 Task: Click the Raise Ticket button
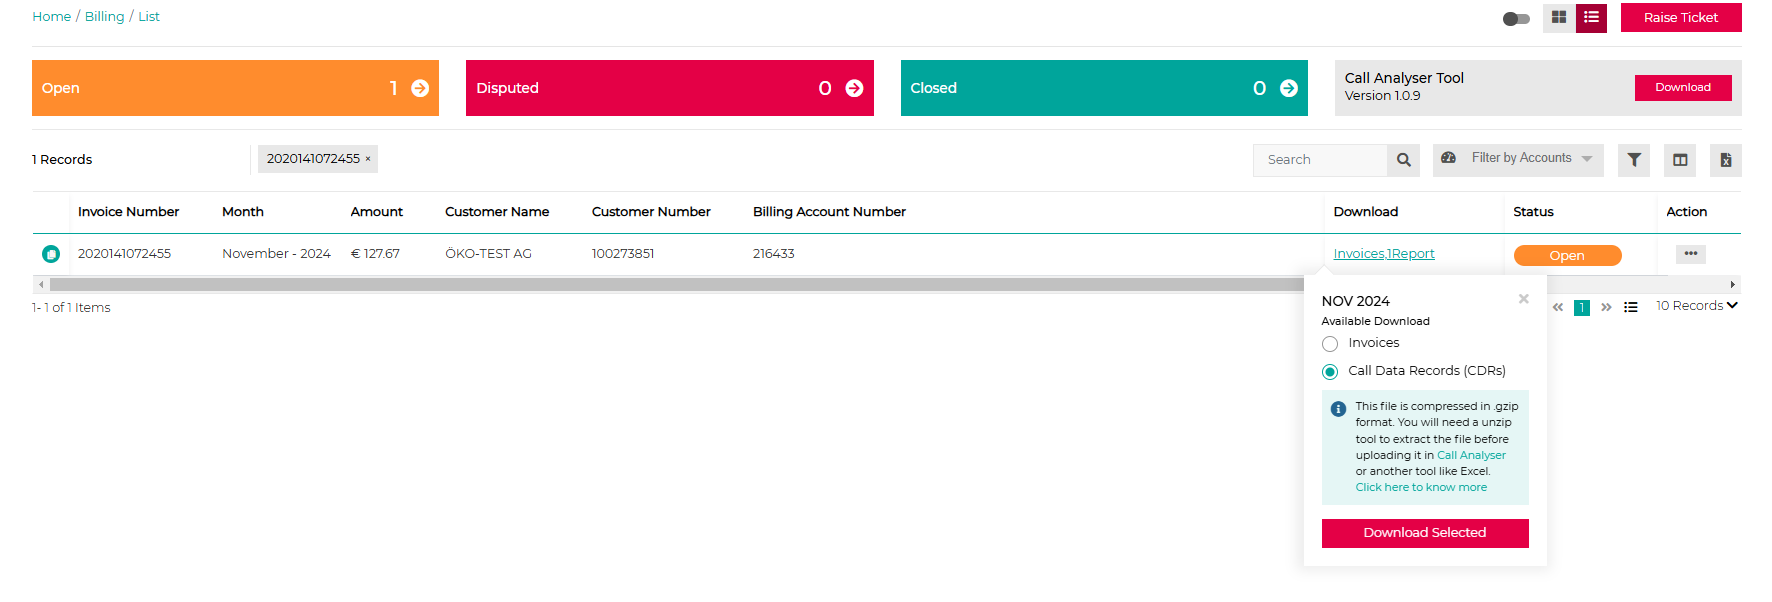click(x=1681, y=18)
